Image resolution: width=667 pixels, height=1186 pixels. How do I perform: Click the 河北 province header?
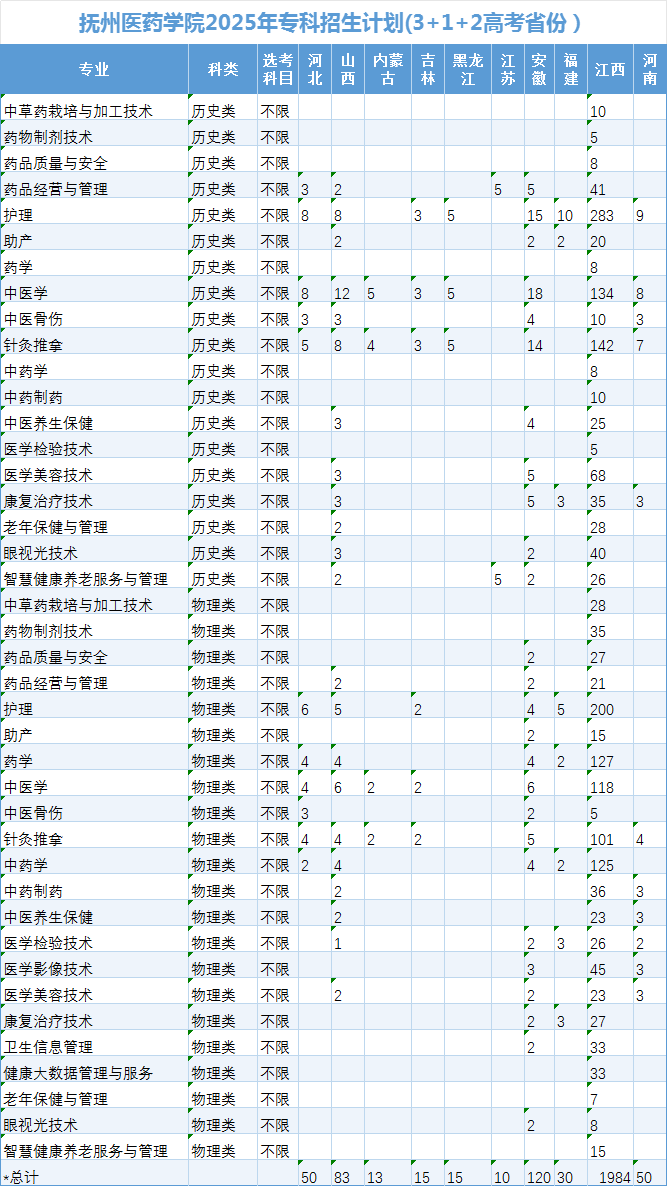pyautogui.click(x=315, y=70)
